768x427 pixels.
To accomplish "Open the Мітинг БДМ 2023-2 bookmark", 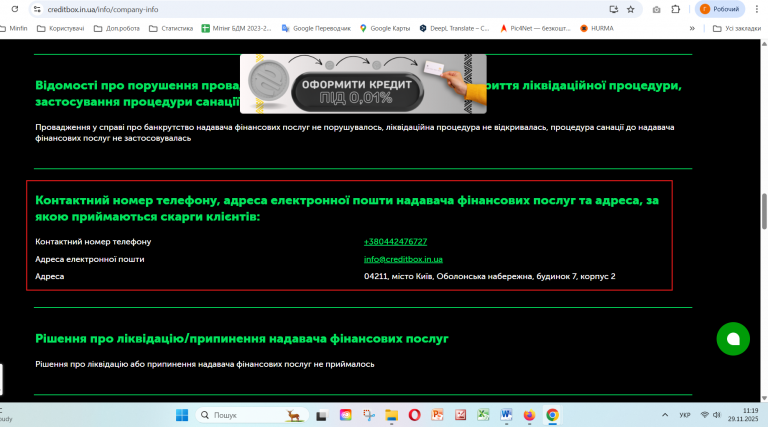I will (237, 28).
